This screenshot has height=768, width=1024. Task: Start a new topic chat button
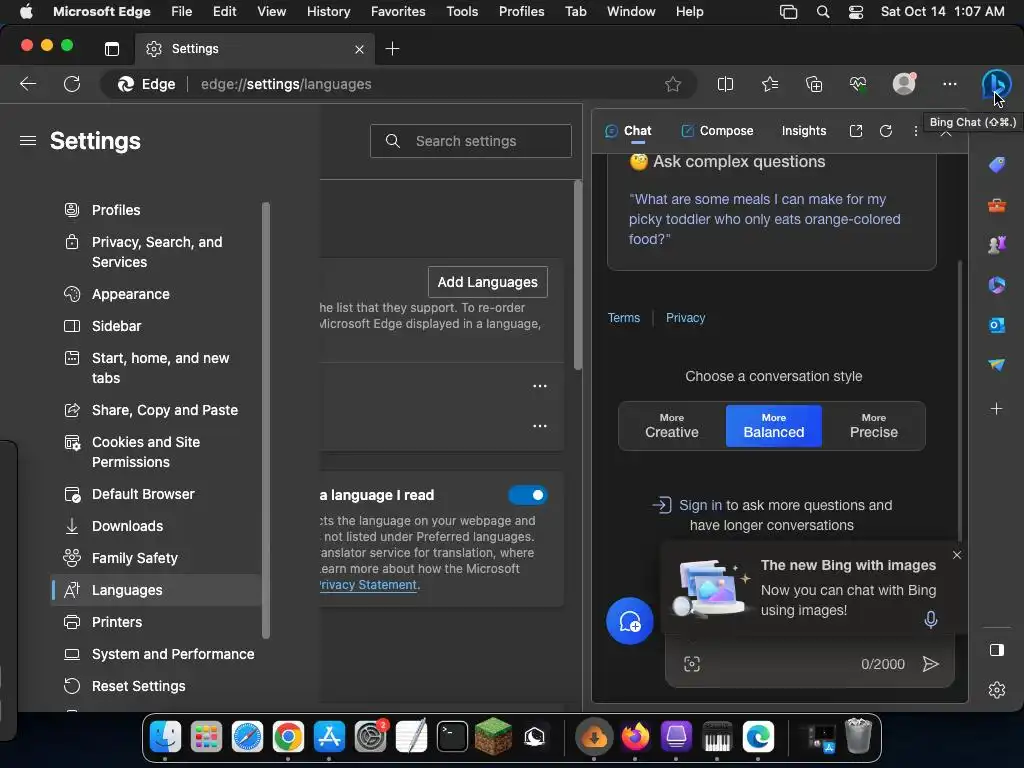click(x=630, y=621)
